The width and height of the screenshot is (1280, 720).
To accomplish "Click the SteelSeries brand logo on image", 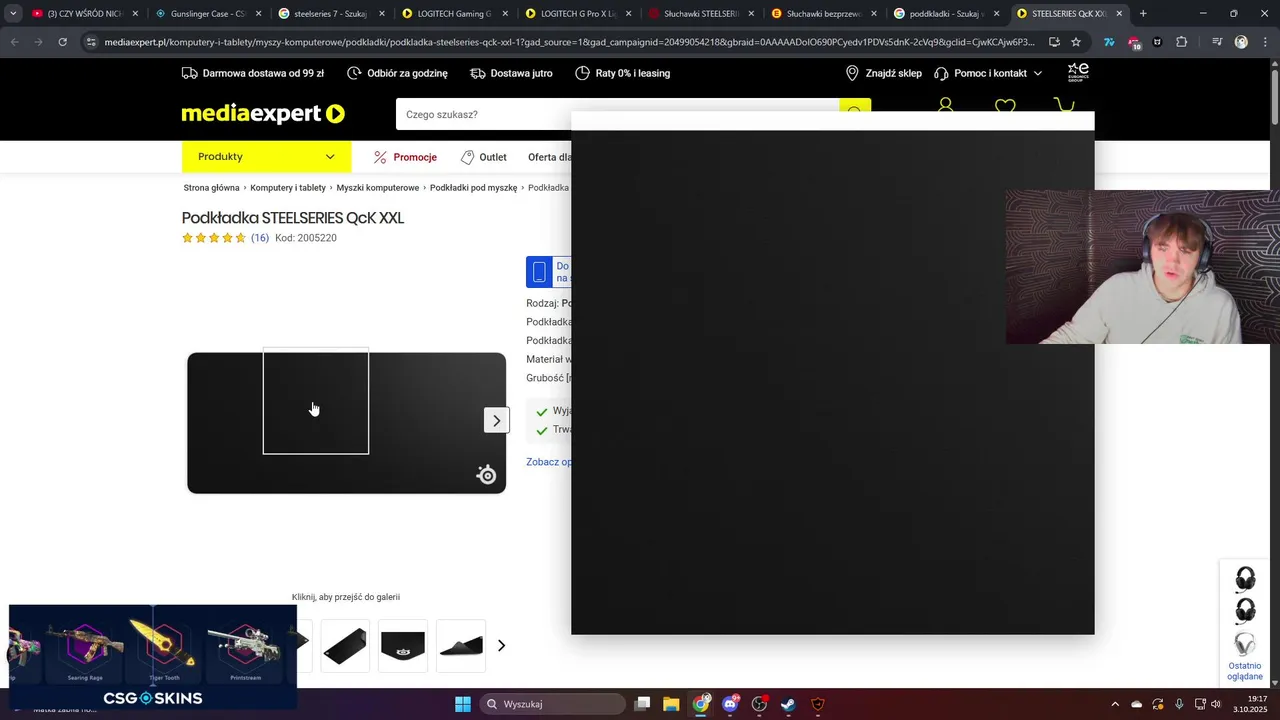I will coord(487,475).
